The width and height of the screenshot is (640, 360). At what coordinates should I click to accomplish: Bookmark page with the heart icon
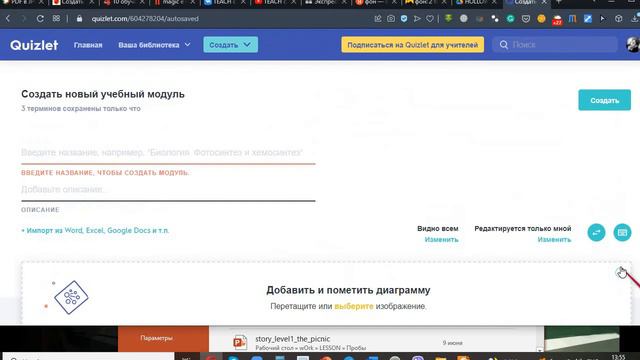point(430,19)
